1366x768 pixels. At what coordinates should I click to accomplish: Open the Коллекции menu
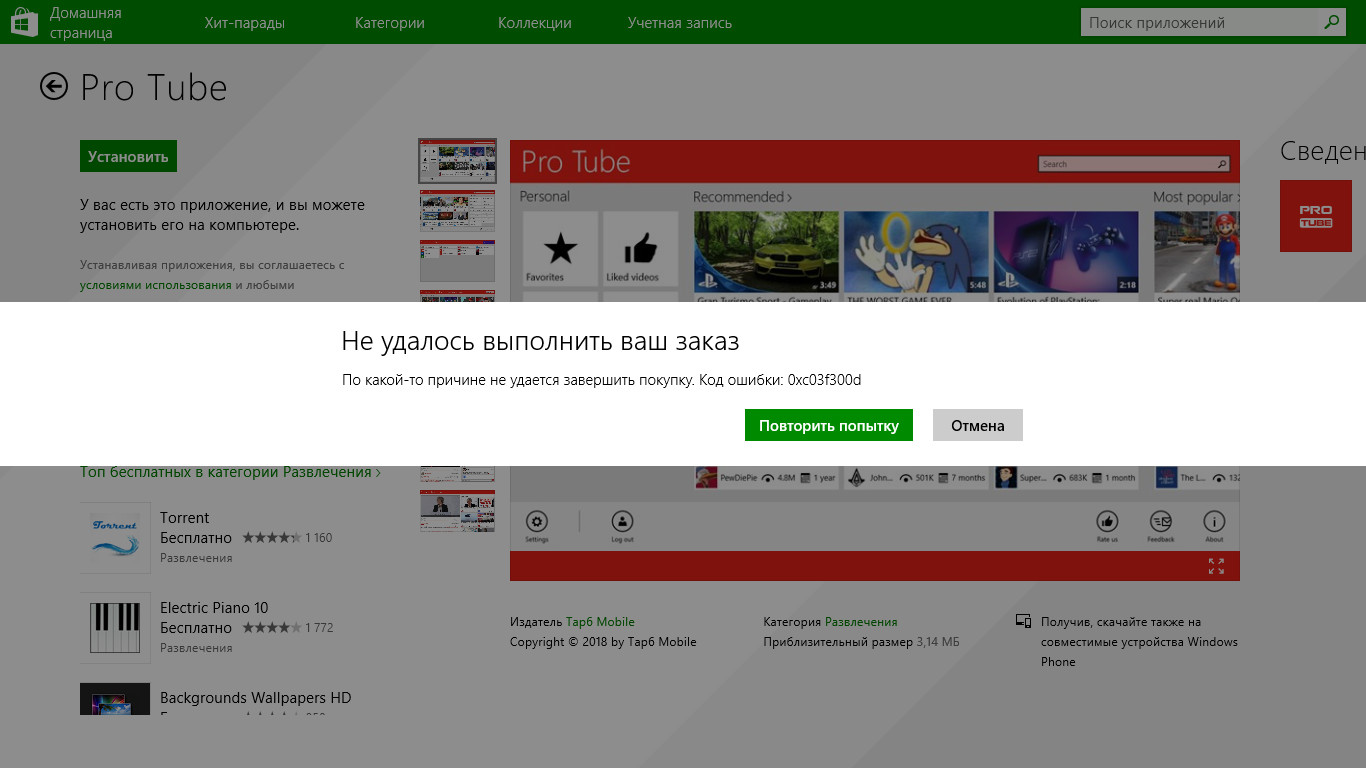click(535, 23)
